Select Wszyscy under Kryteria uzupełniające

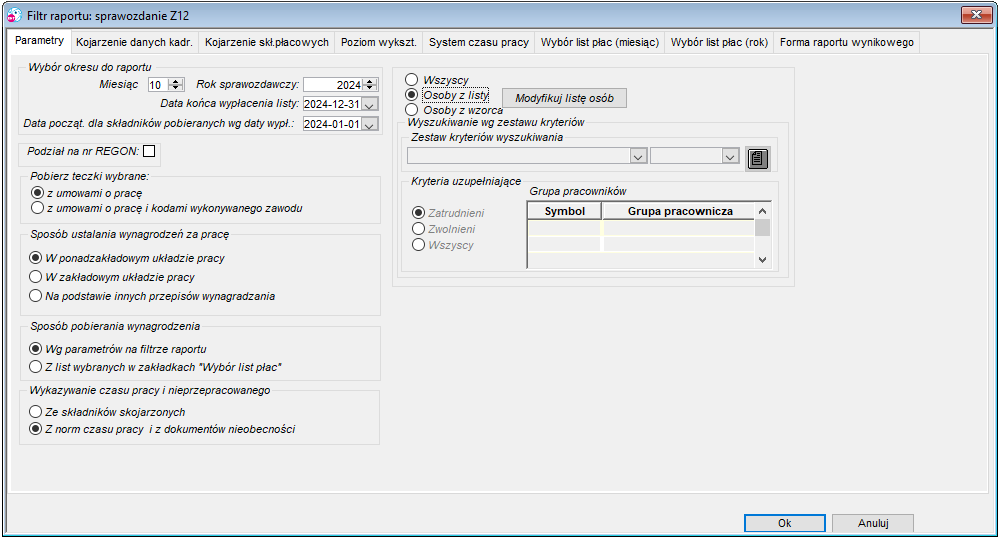click(x=418, y=245)
